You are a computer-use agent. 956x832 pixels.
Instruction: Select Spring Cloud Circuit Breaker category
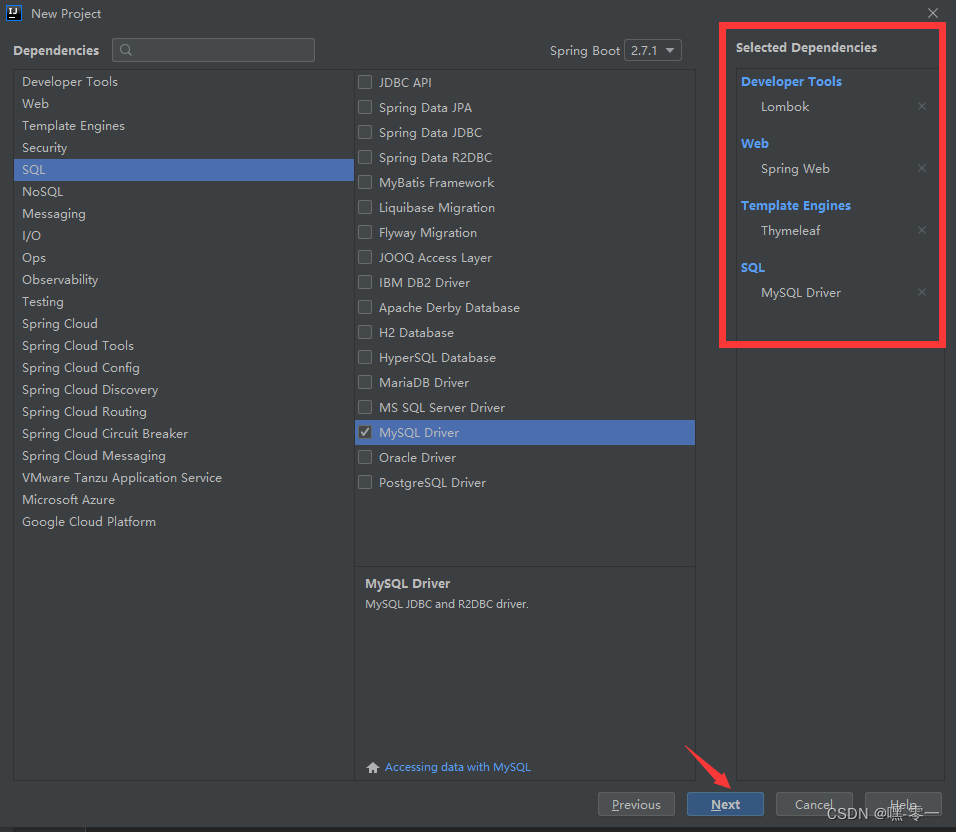(184, 433)
